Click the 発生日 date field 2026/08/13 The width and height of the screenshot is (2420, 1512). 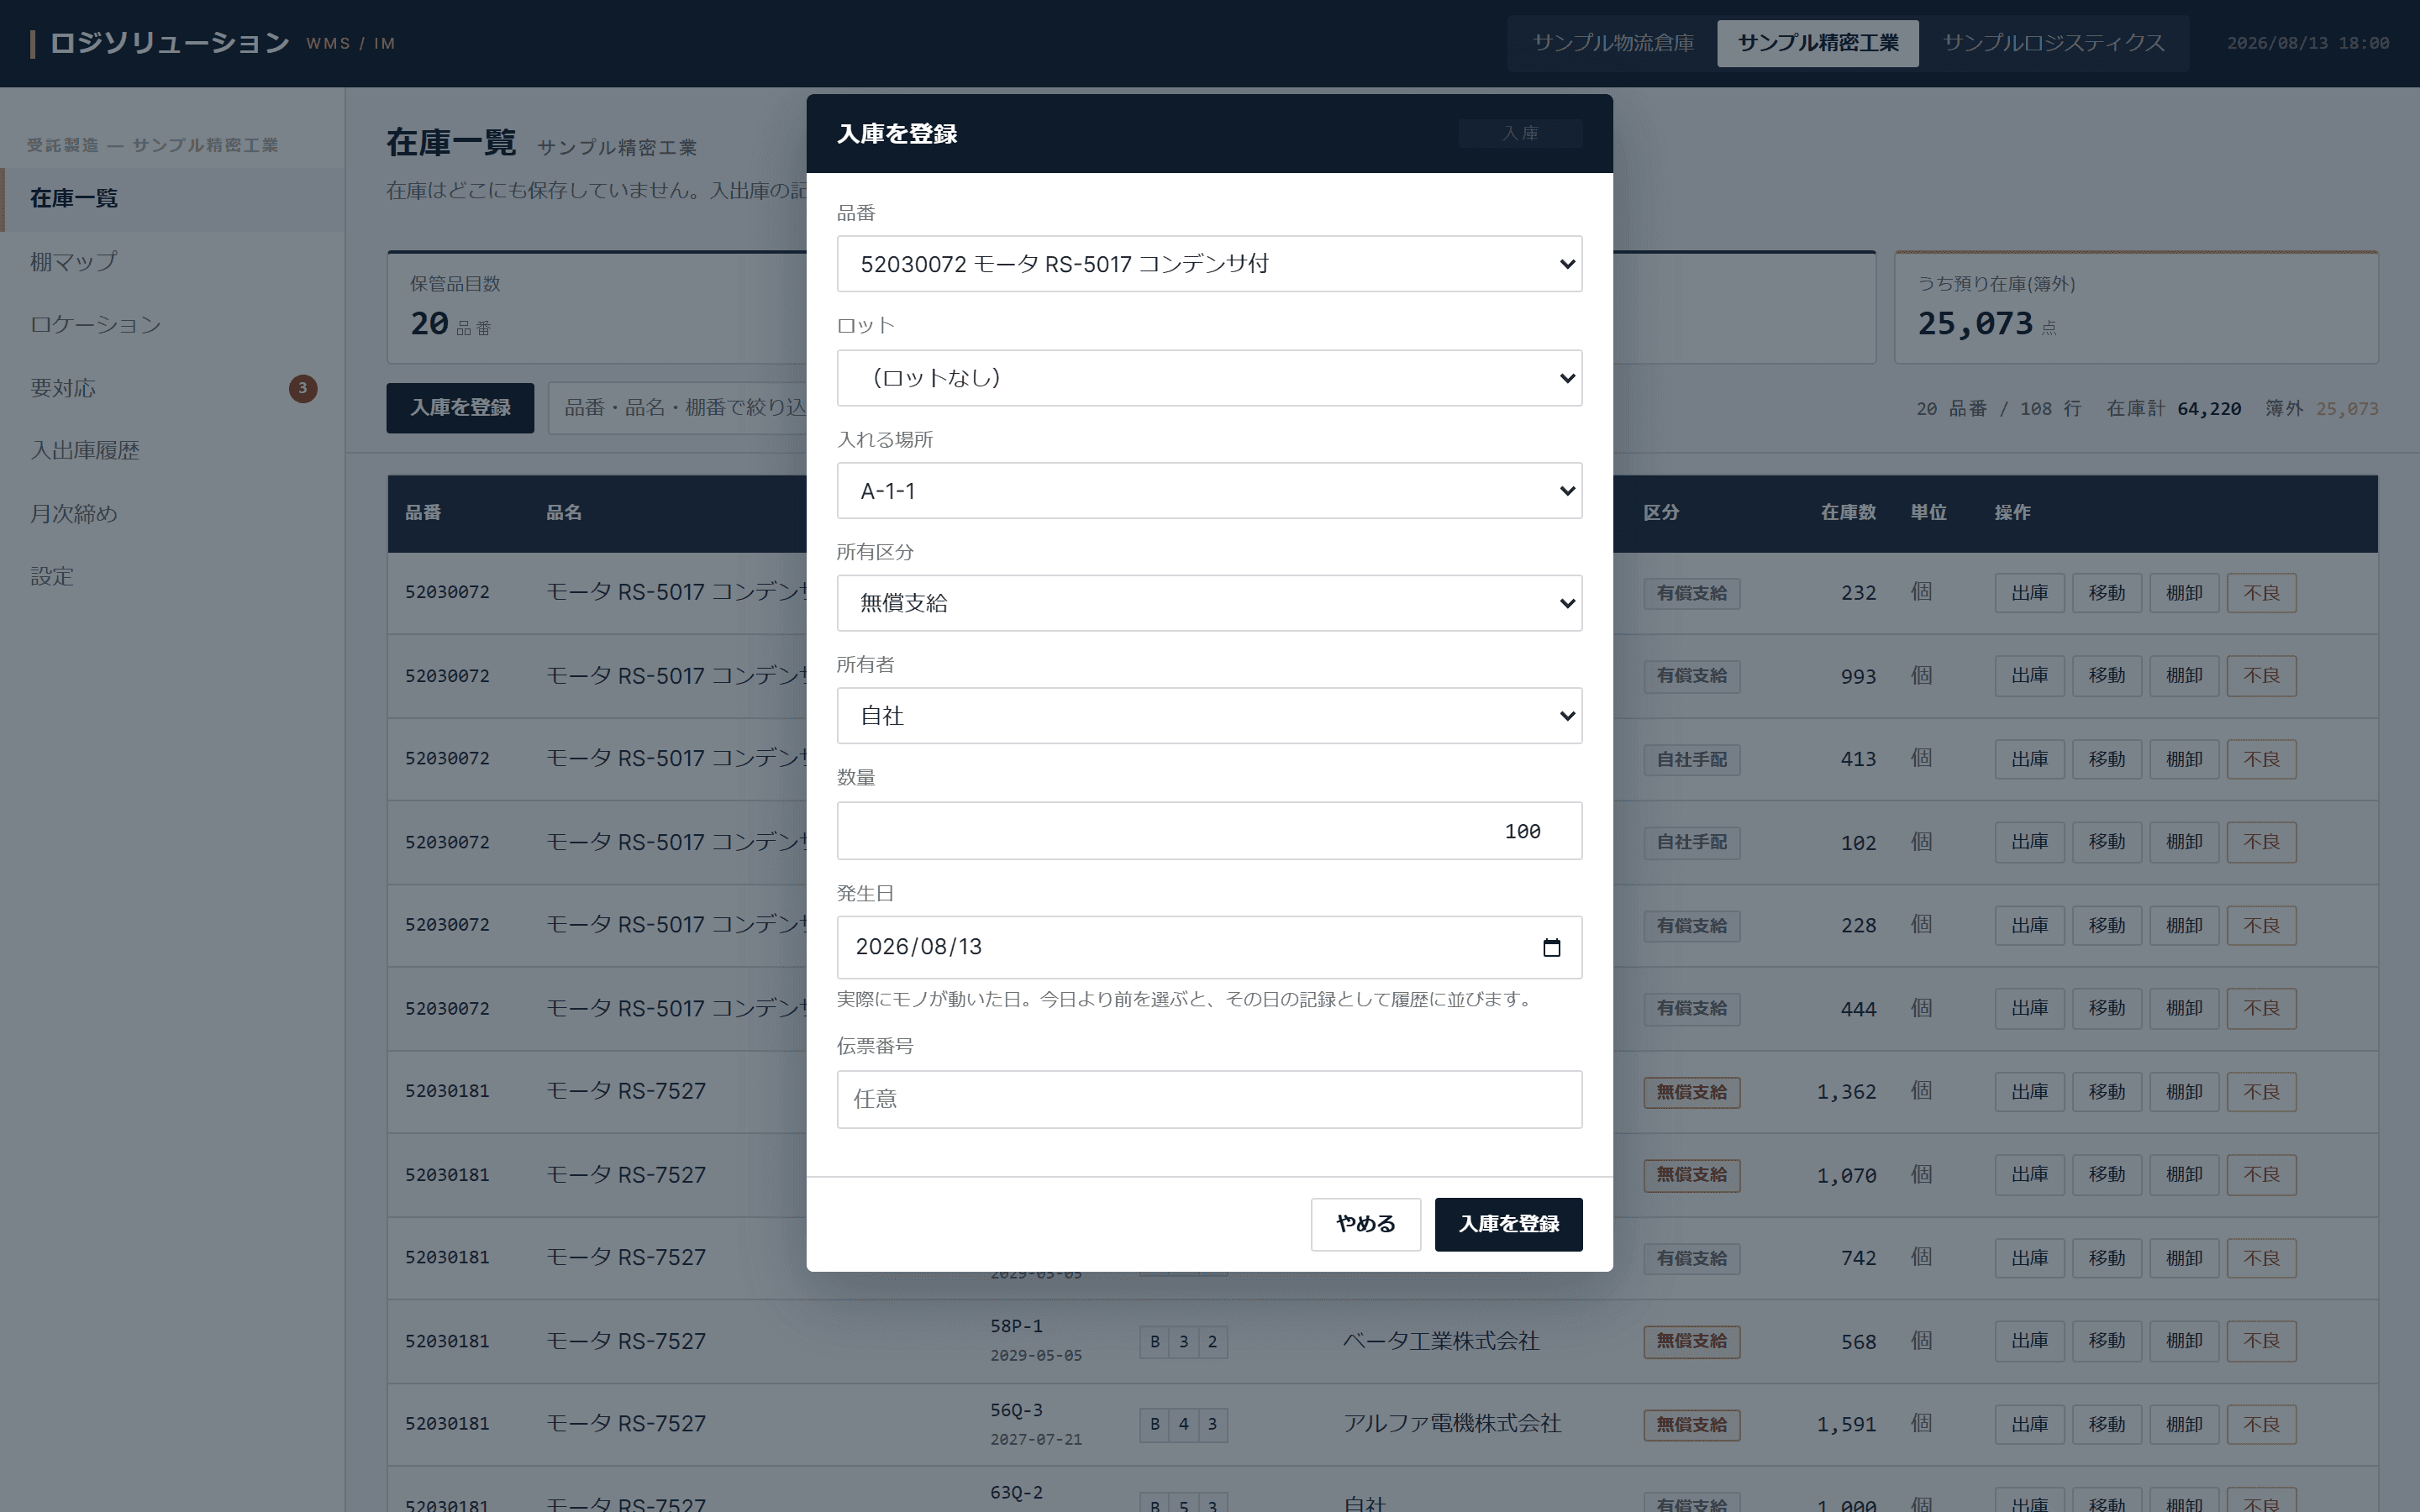click(1209, 947)
